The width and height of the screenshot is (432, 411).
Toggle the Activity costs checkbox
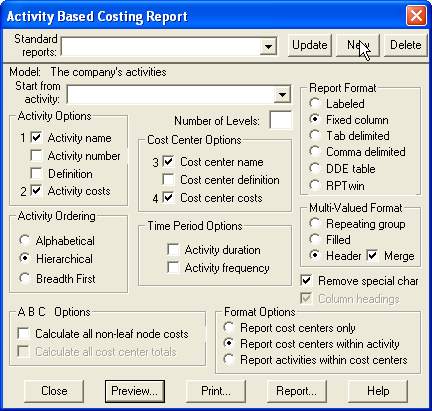click(x=36, y=191)
